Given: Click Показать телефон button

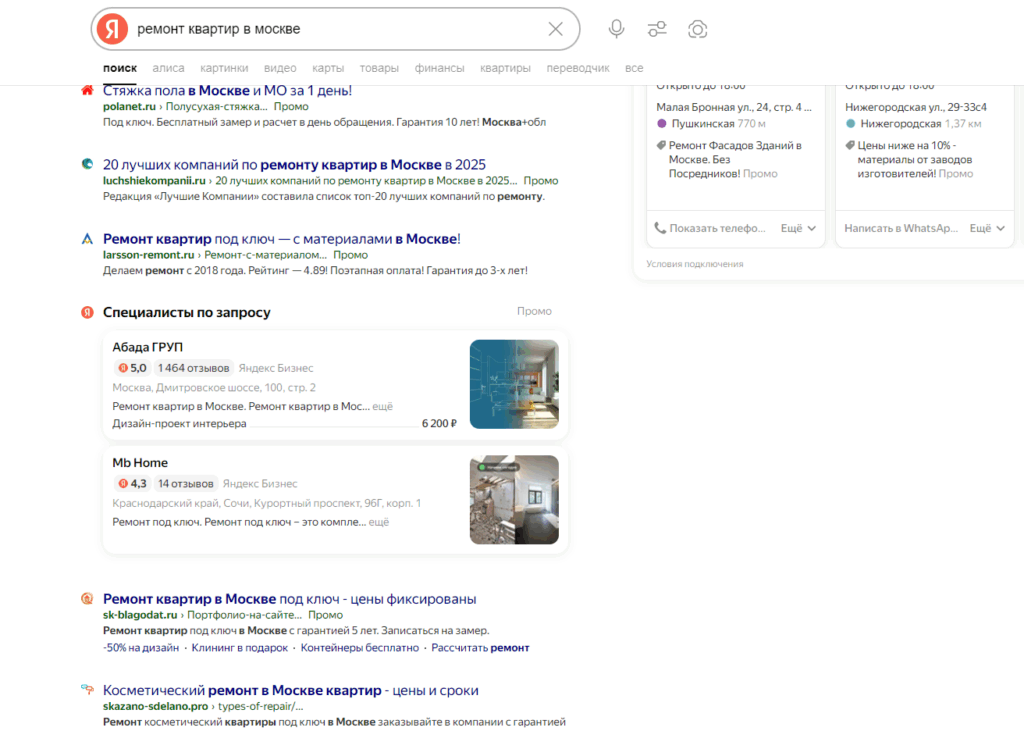Looking at the screenshot, I should 710,228.
